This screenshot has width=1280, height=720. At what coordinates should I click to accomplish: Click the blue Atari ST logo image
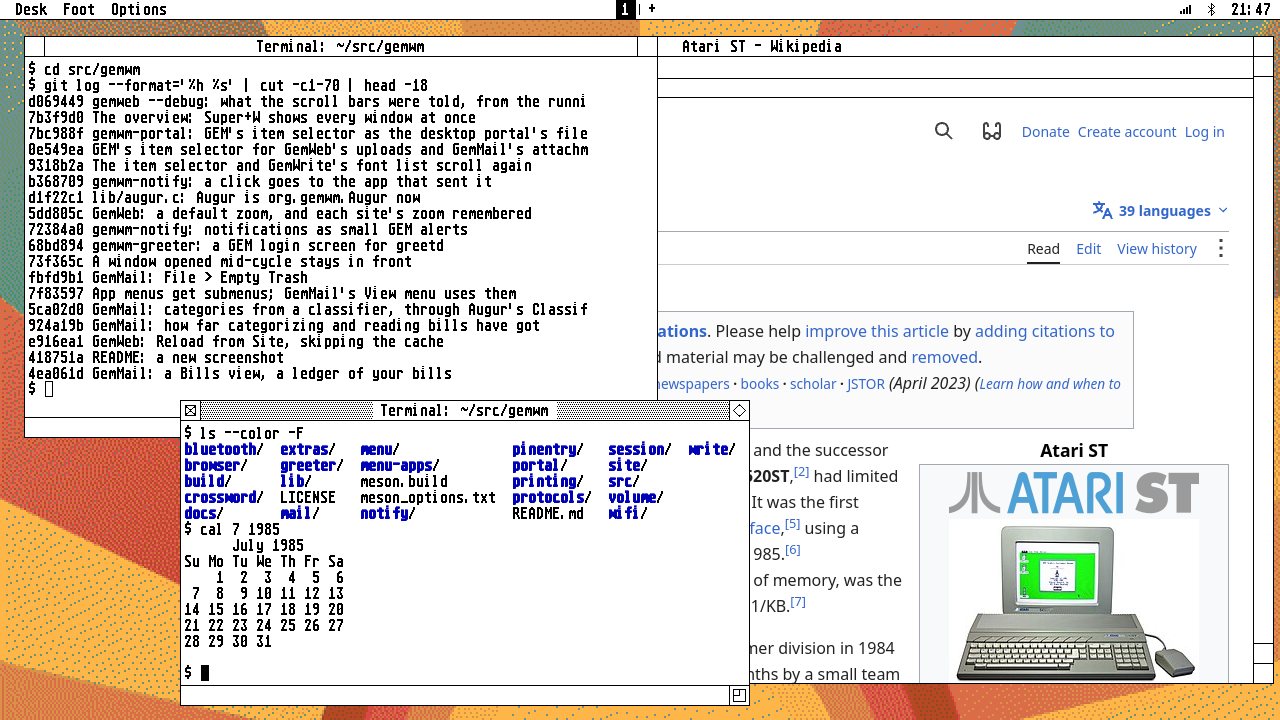pyautogui.click(x=1074, y=493)
